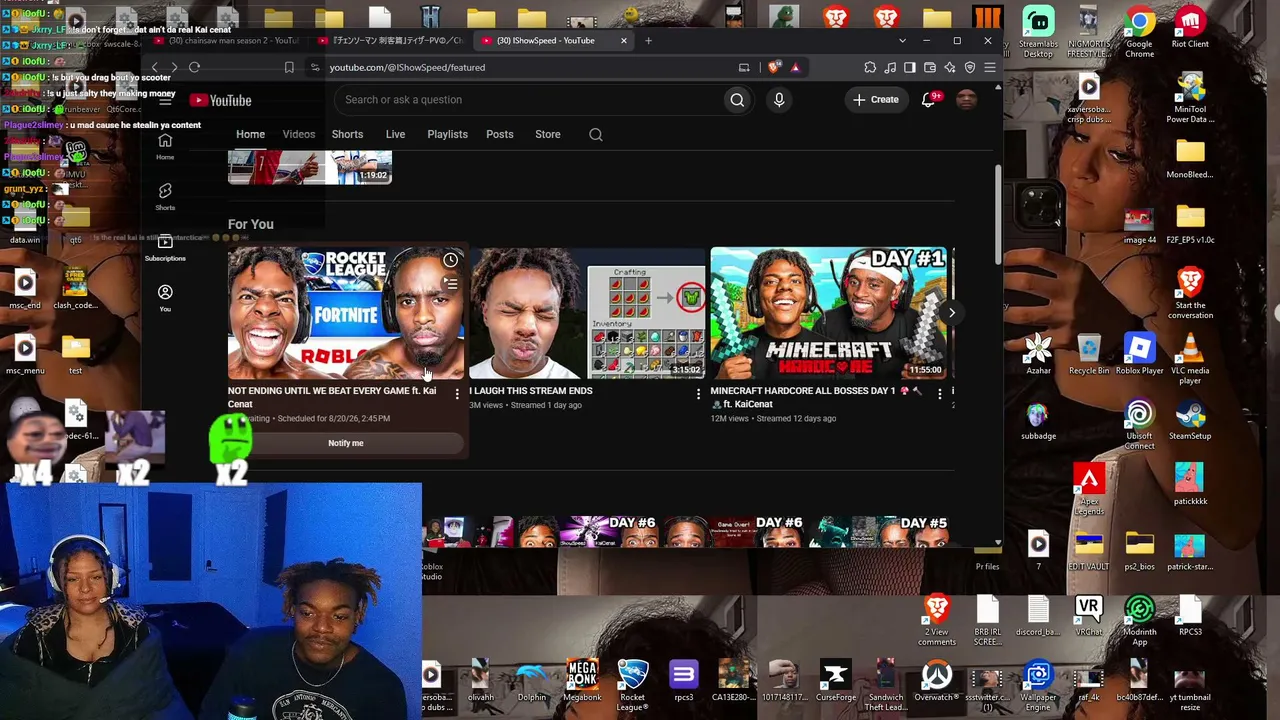The width and height of the screenshot is (1280, 720).
Task: Launch Roblox Player from the desktop
Action: 1139,355
